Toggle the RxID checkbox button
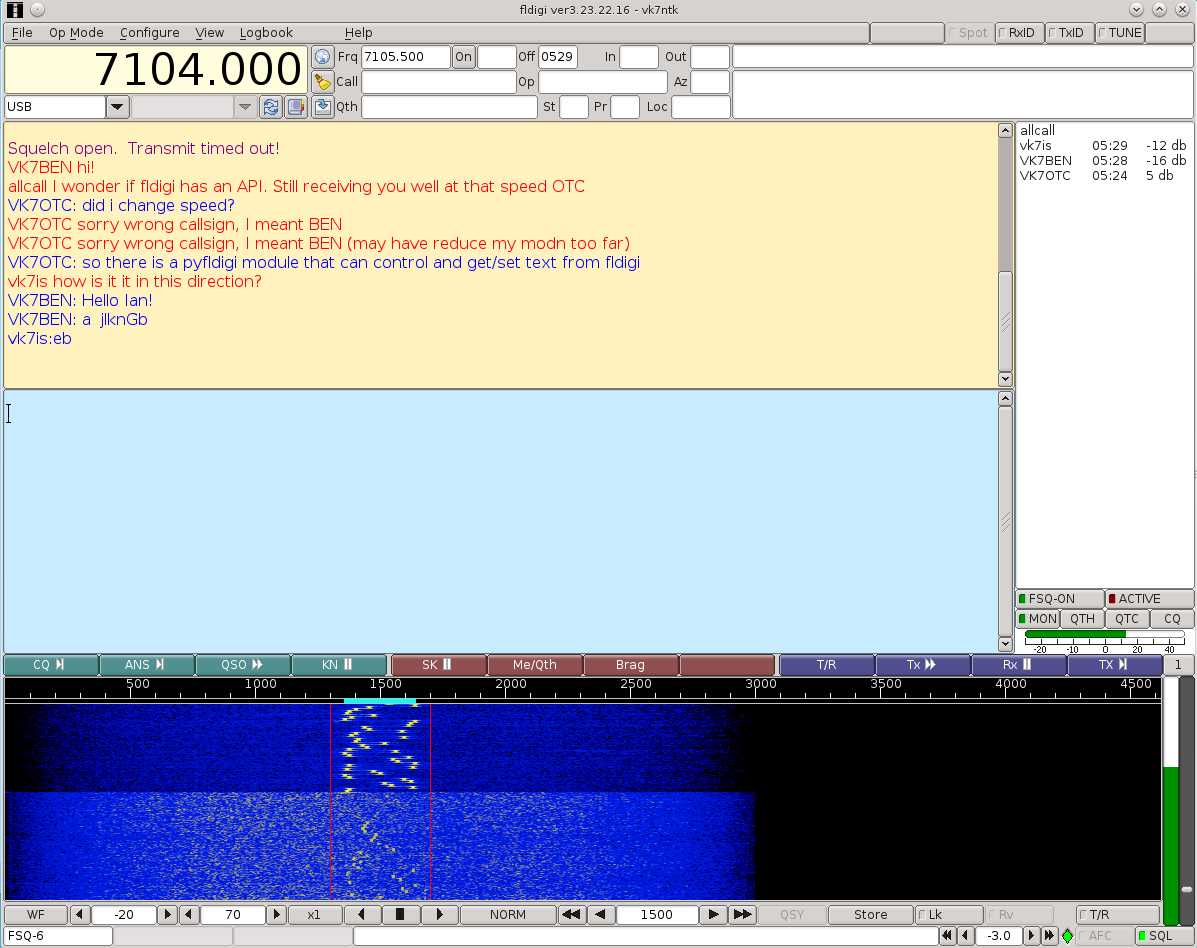 pyautogui.click(x=1019, y=33)
